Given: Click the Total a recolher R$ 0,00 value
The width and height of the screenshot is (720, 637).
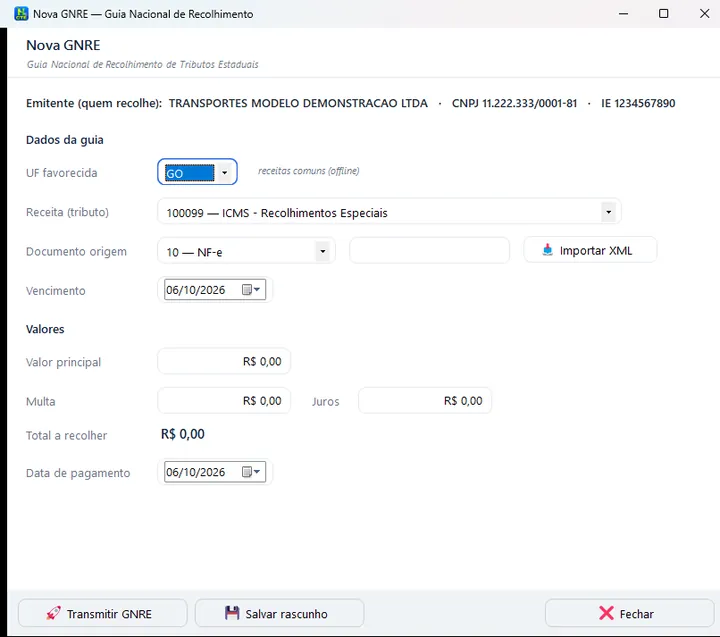Looking at the screenshot, I should coord(183,434).
